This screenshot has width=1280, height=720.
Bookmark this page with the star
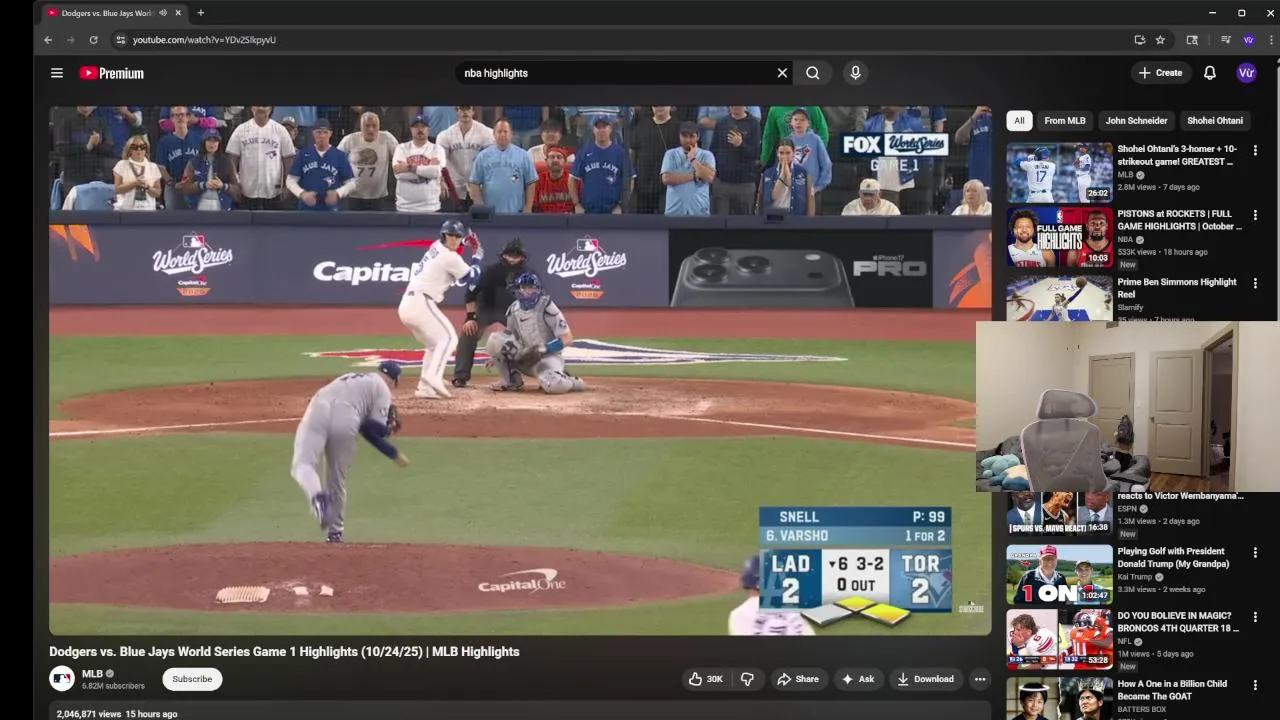point(1160,40)
